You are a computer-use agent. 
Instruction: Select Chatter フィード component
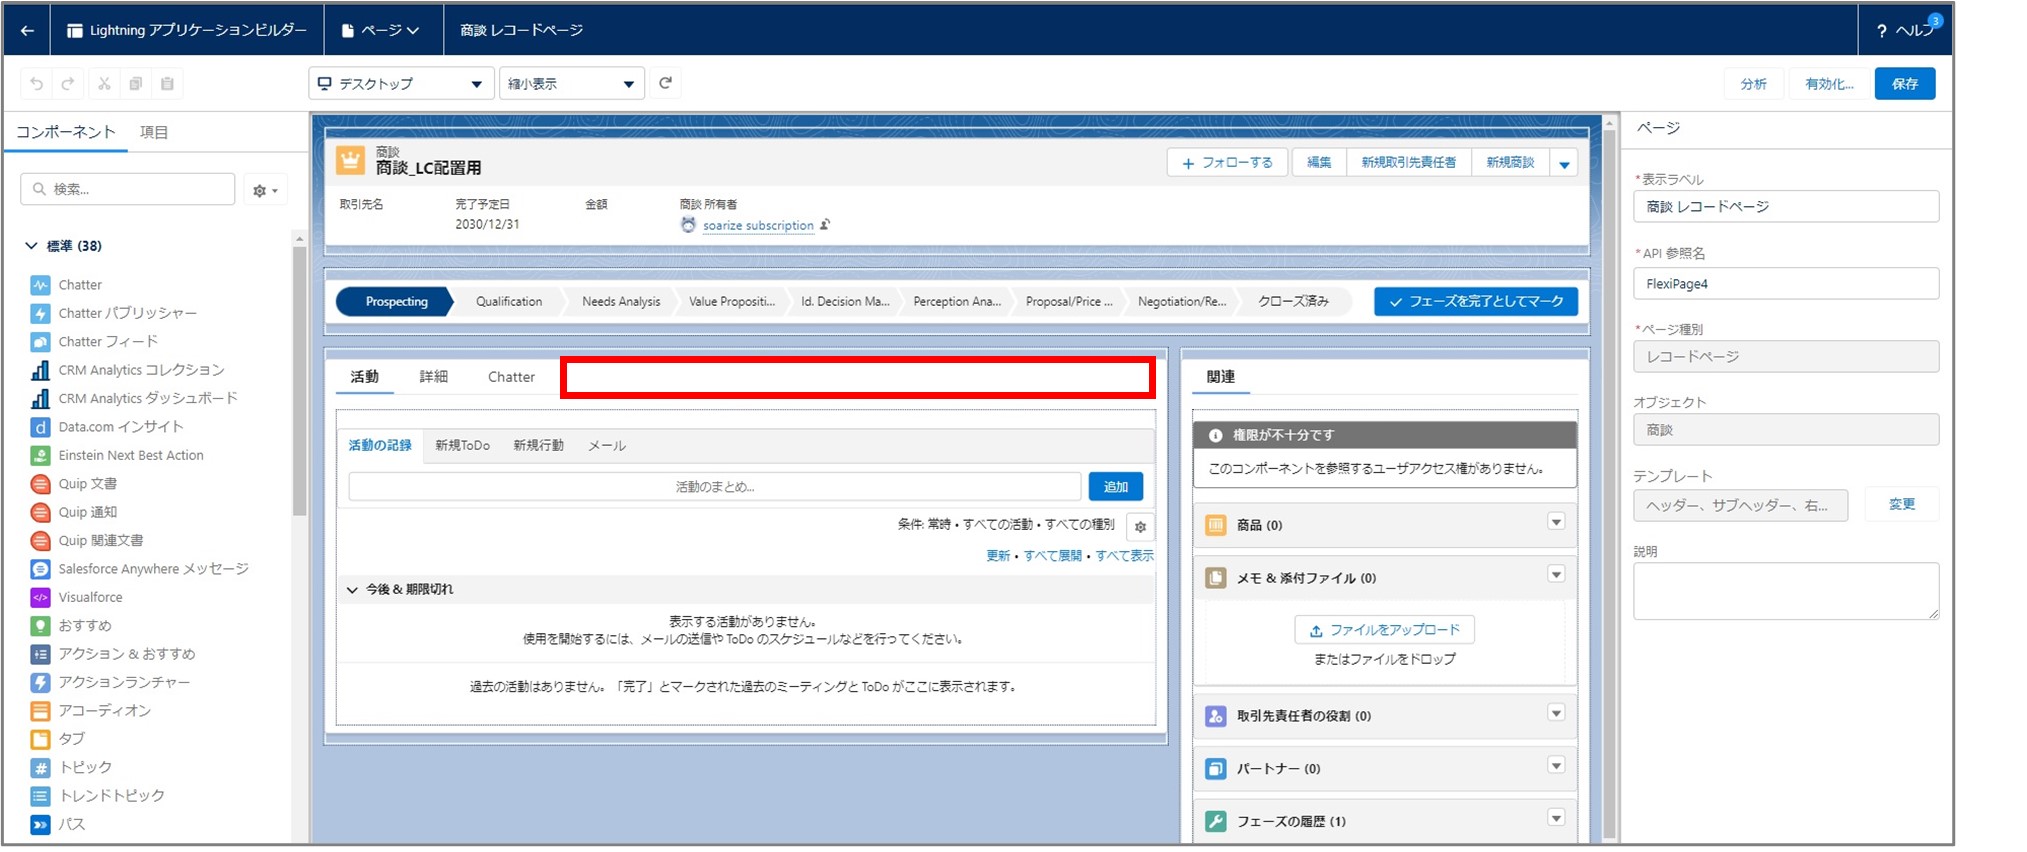[x=95, y=342]
